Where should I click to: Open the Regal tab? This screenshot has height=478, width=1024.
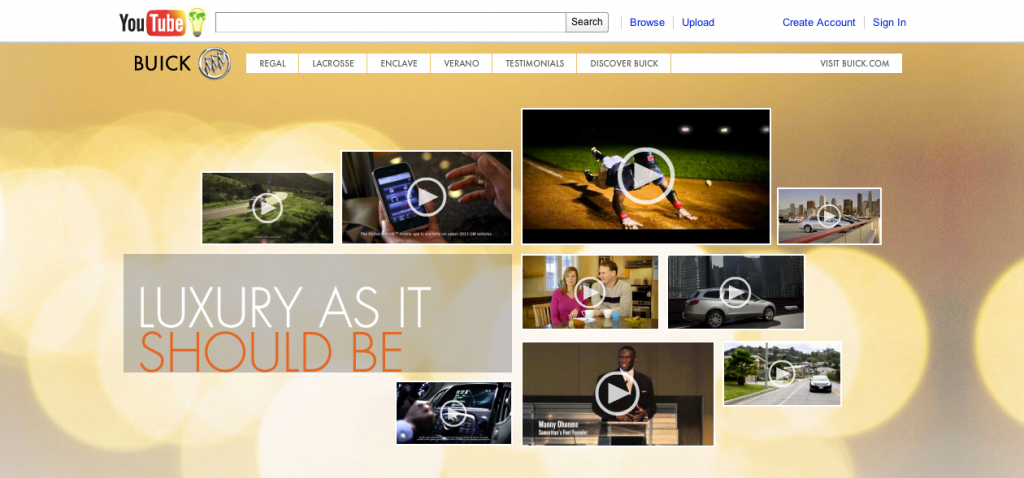click(272, 63)
